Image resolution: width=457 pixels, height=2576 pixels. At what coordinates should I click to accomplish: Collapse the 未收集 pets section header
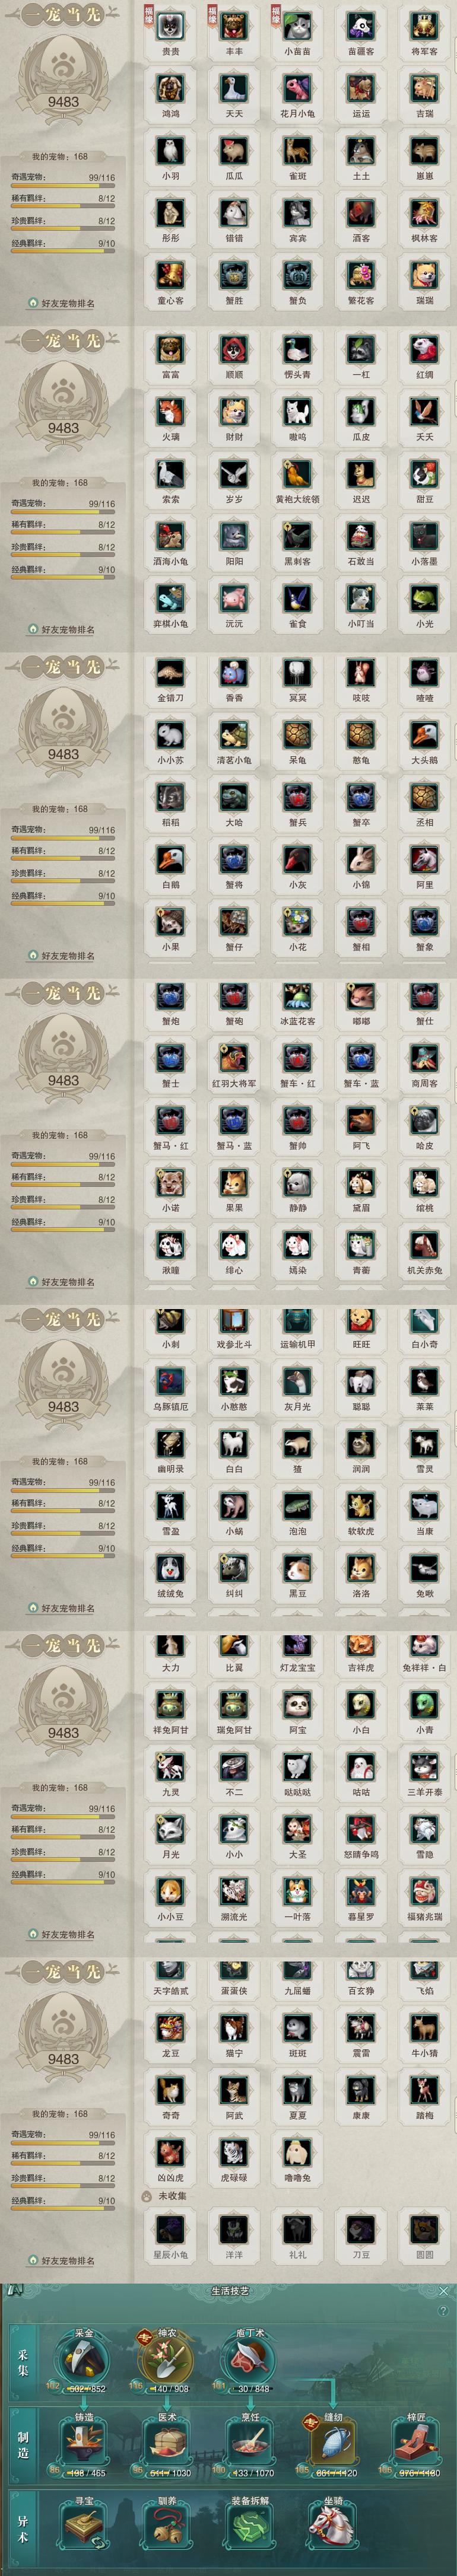coord(163,2196)
